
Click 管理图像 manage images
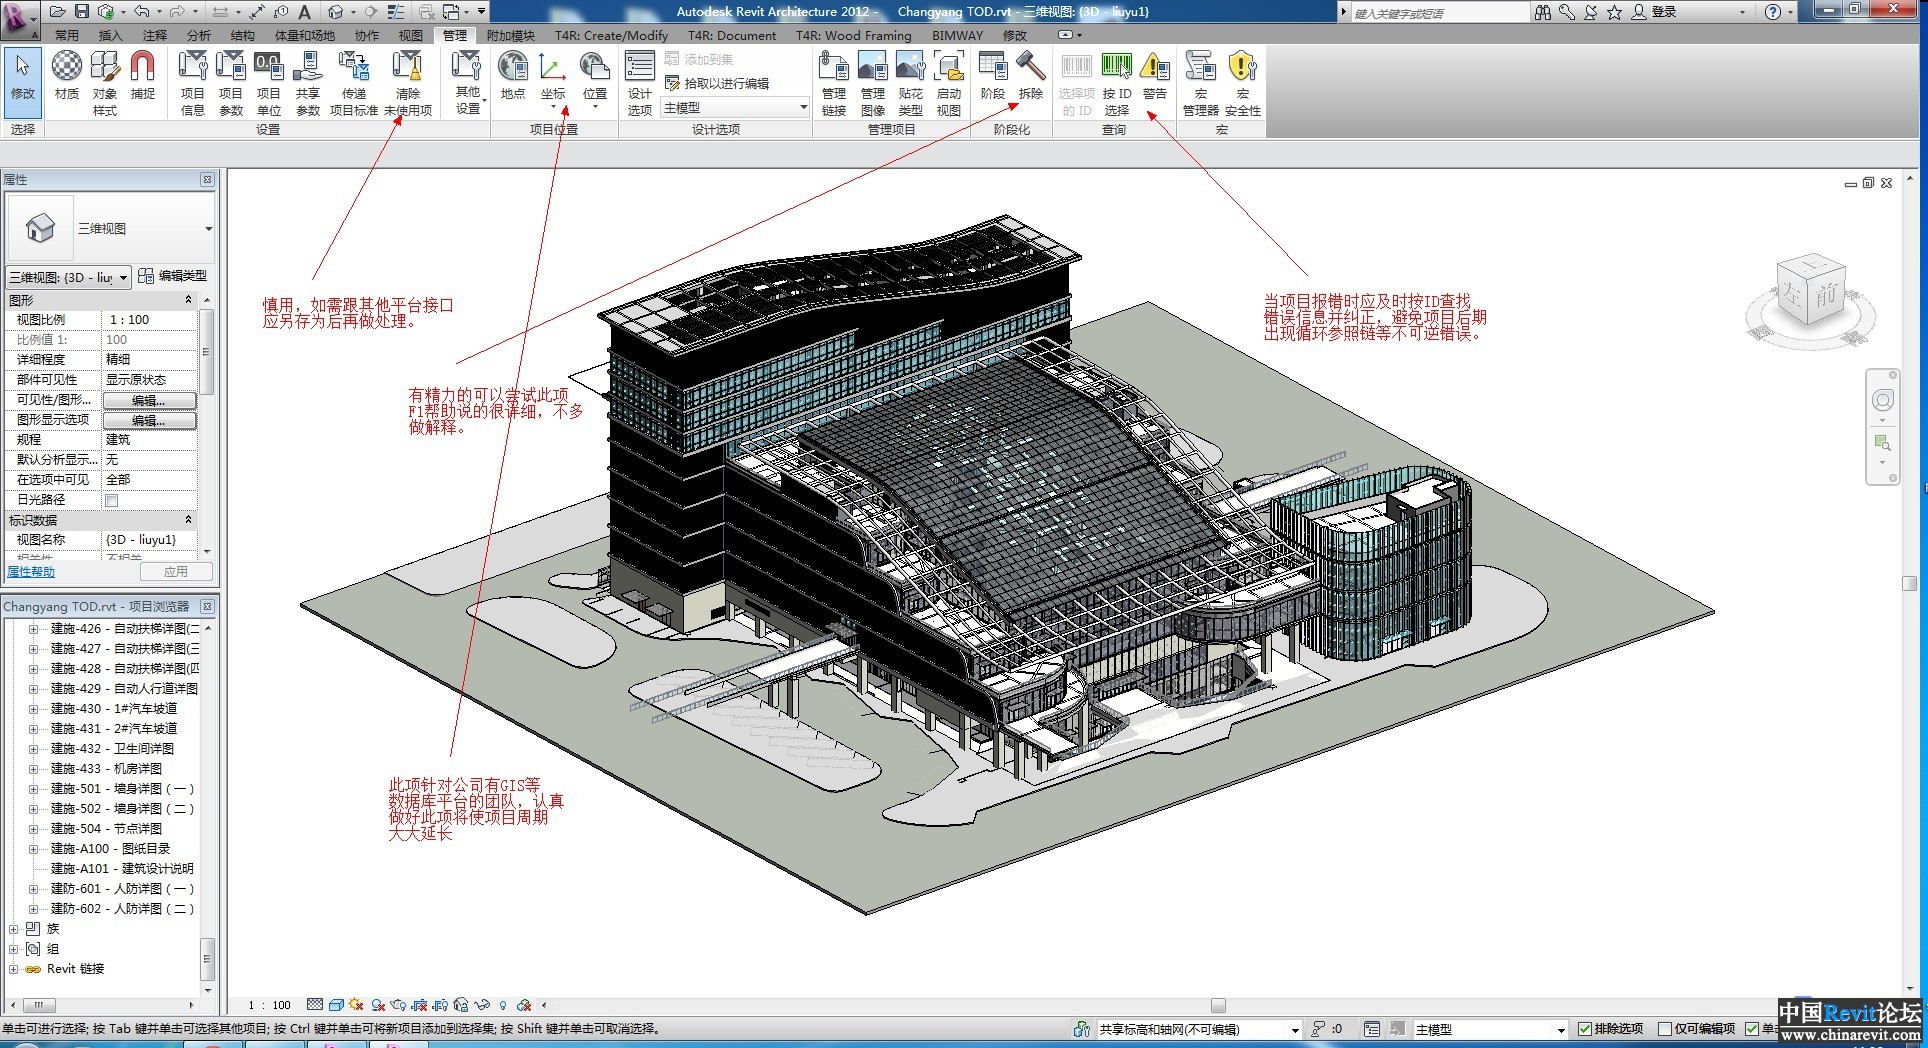coord(873,83)
